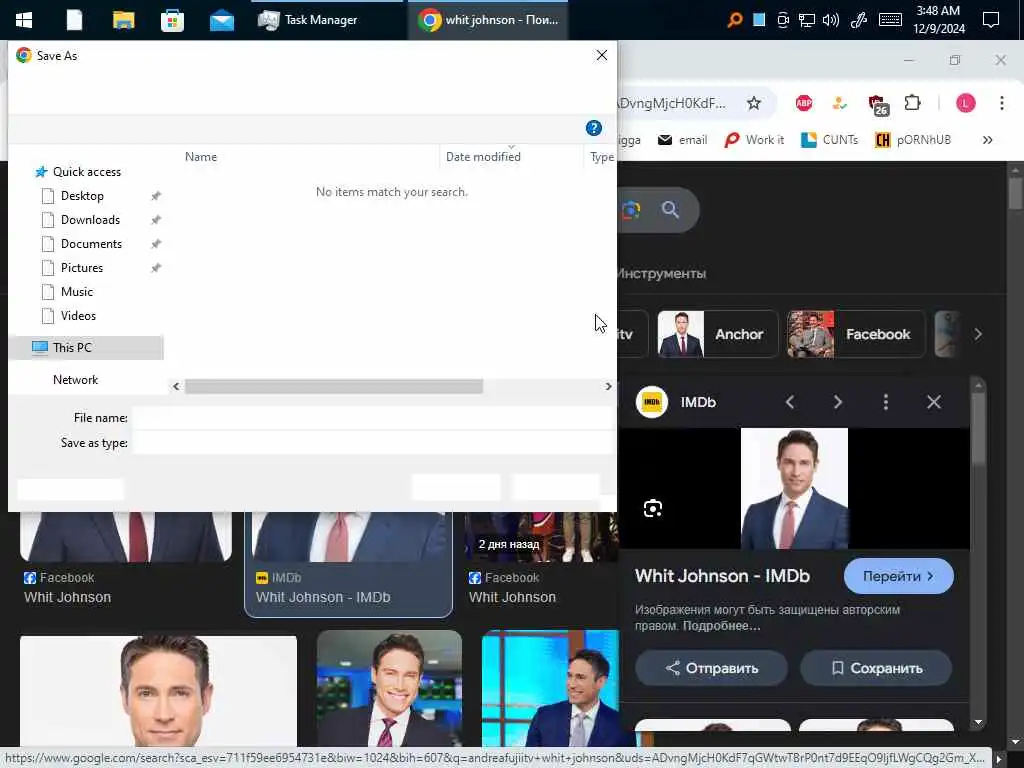Open the Инструменты tools option
Viewport: 1024px width, 768px height.
tap(662, 274)
